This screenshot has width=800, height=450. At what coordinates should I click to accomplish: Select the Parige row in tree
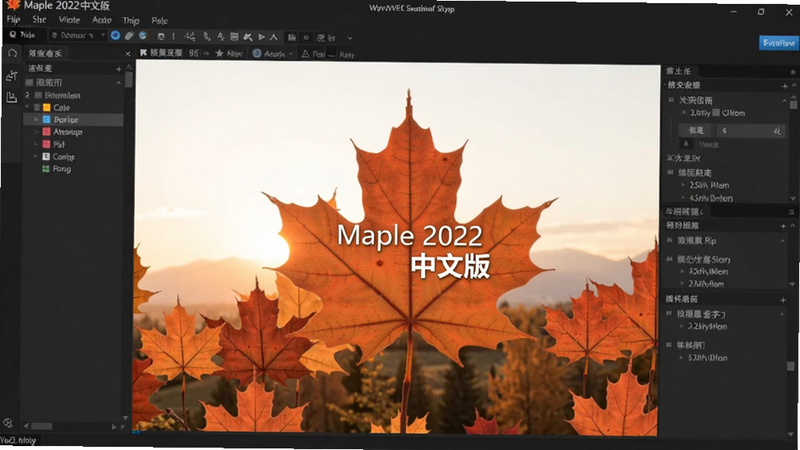pos(73,120)
